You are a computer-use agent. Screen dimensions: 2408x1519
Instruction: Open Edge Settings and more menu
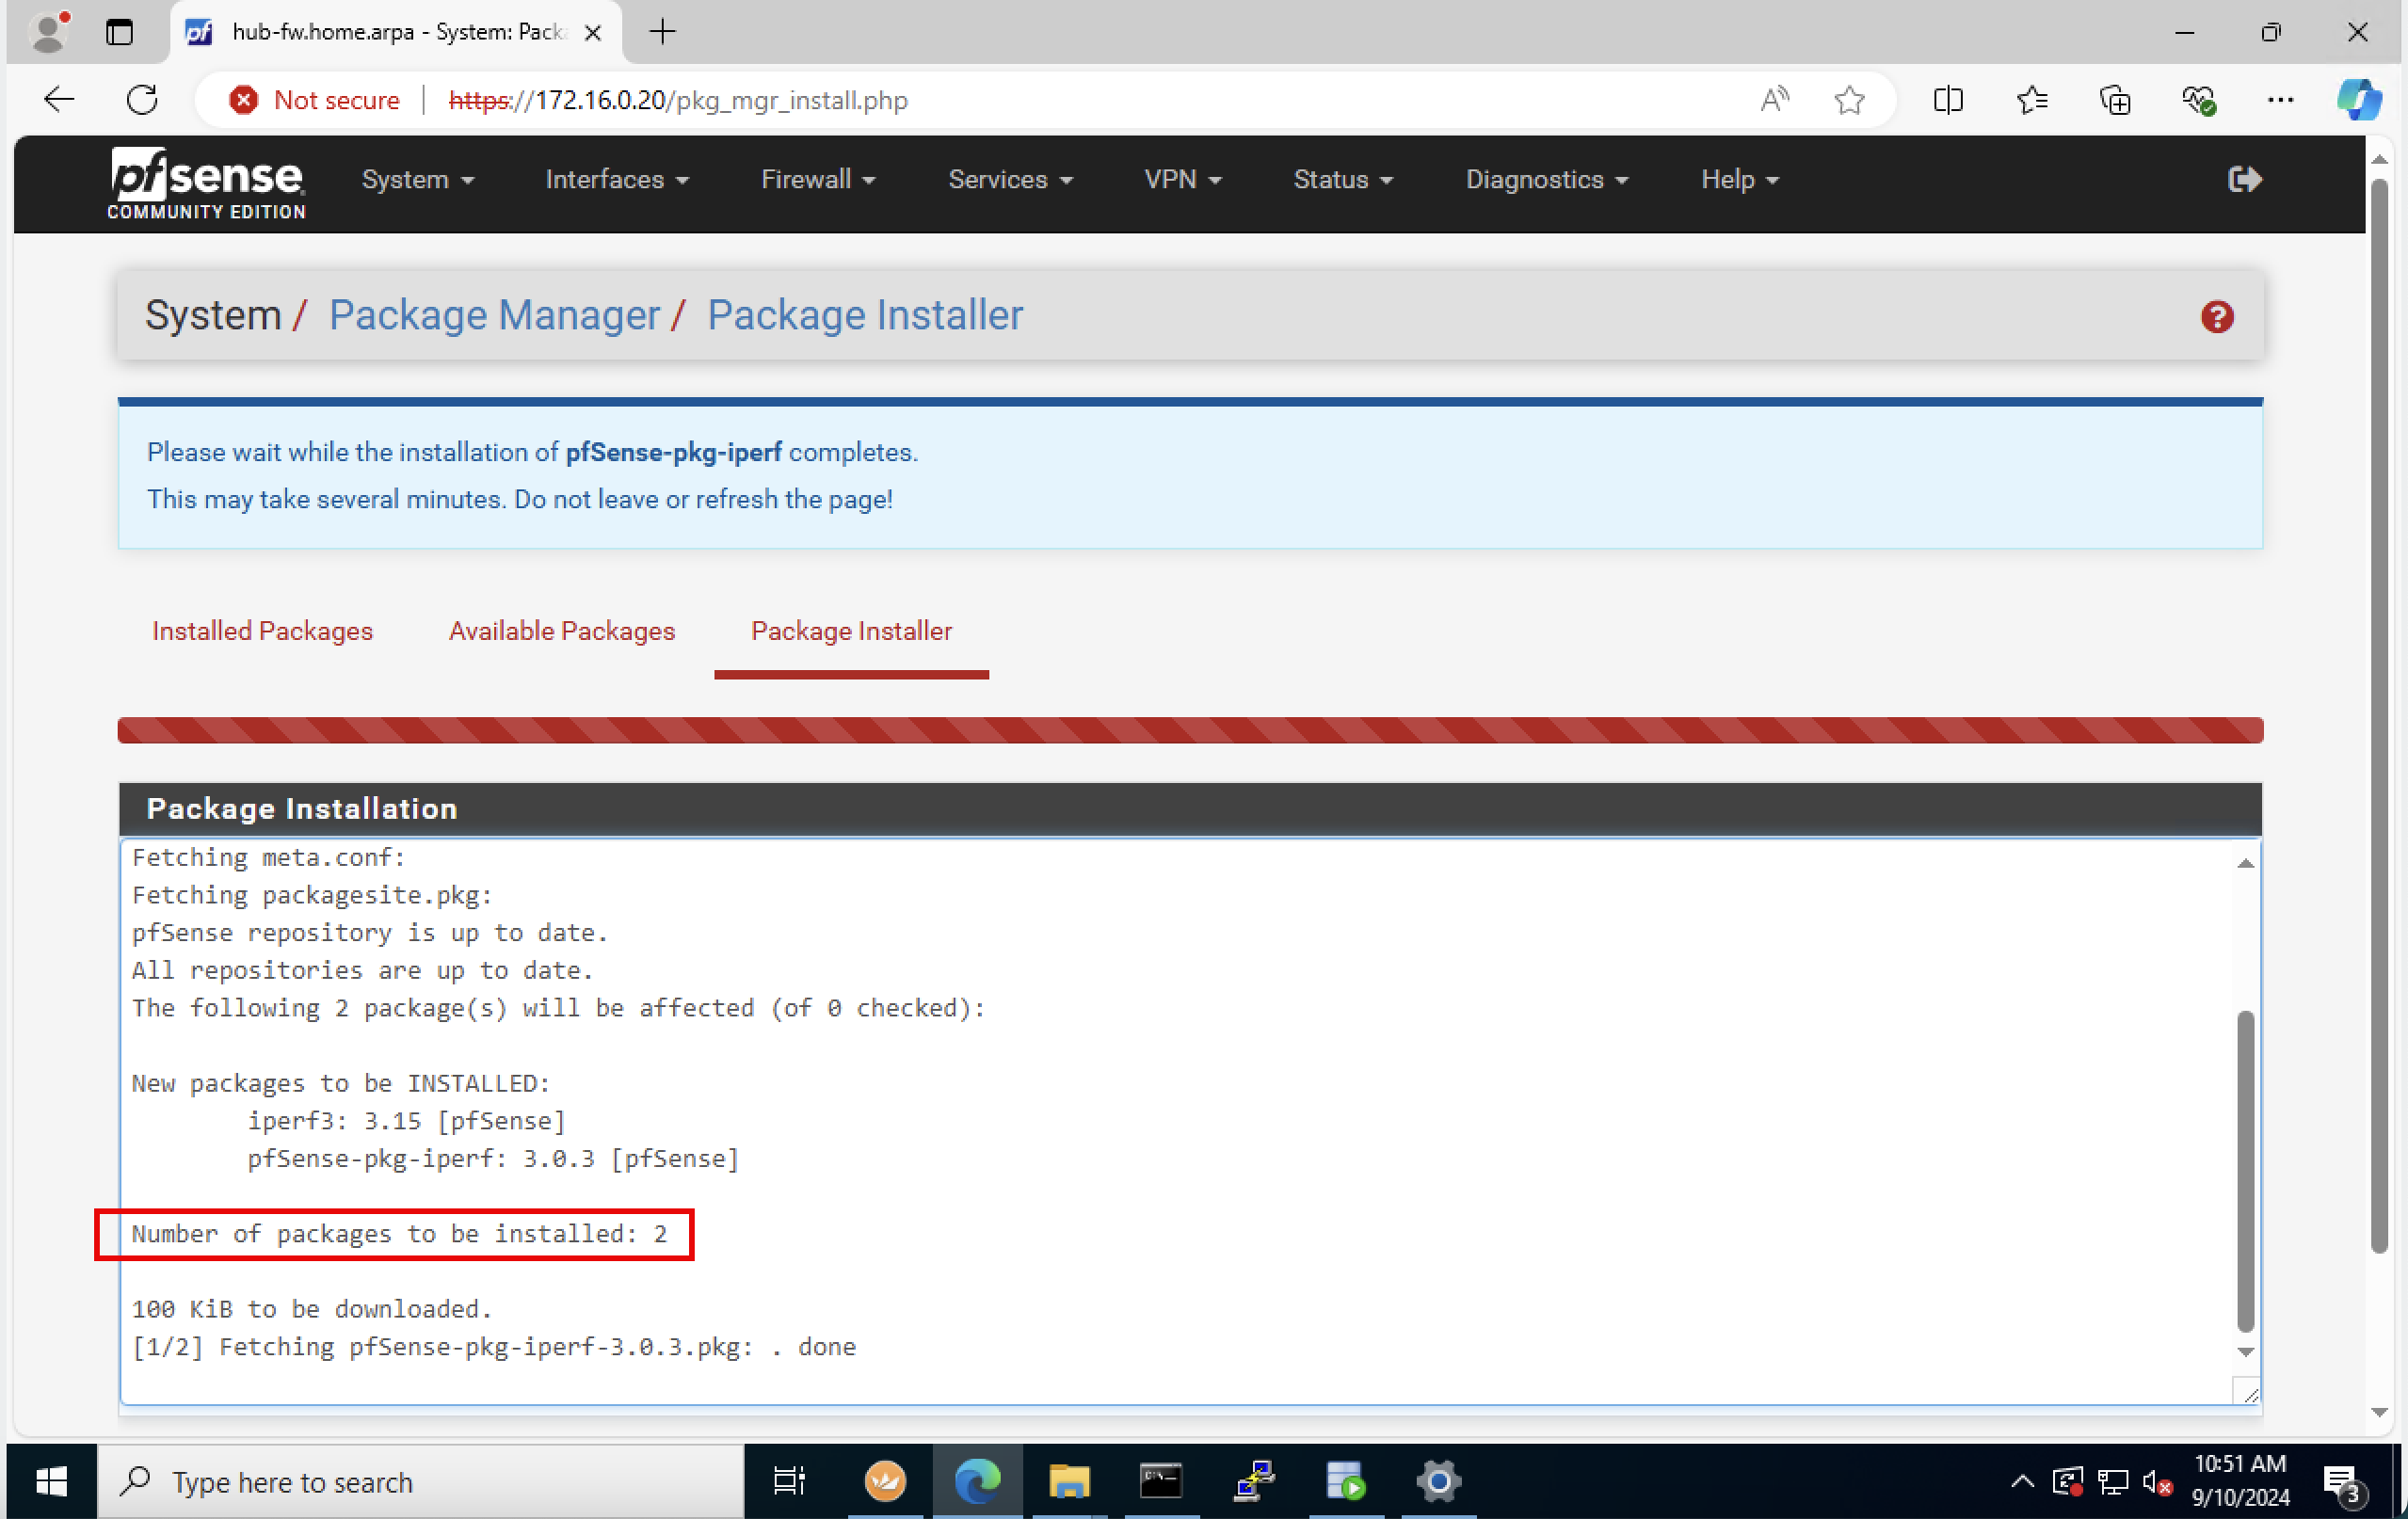coord(2280,100)
